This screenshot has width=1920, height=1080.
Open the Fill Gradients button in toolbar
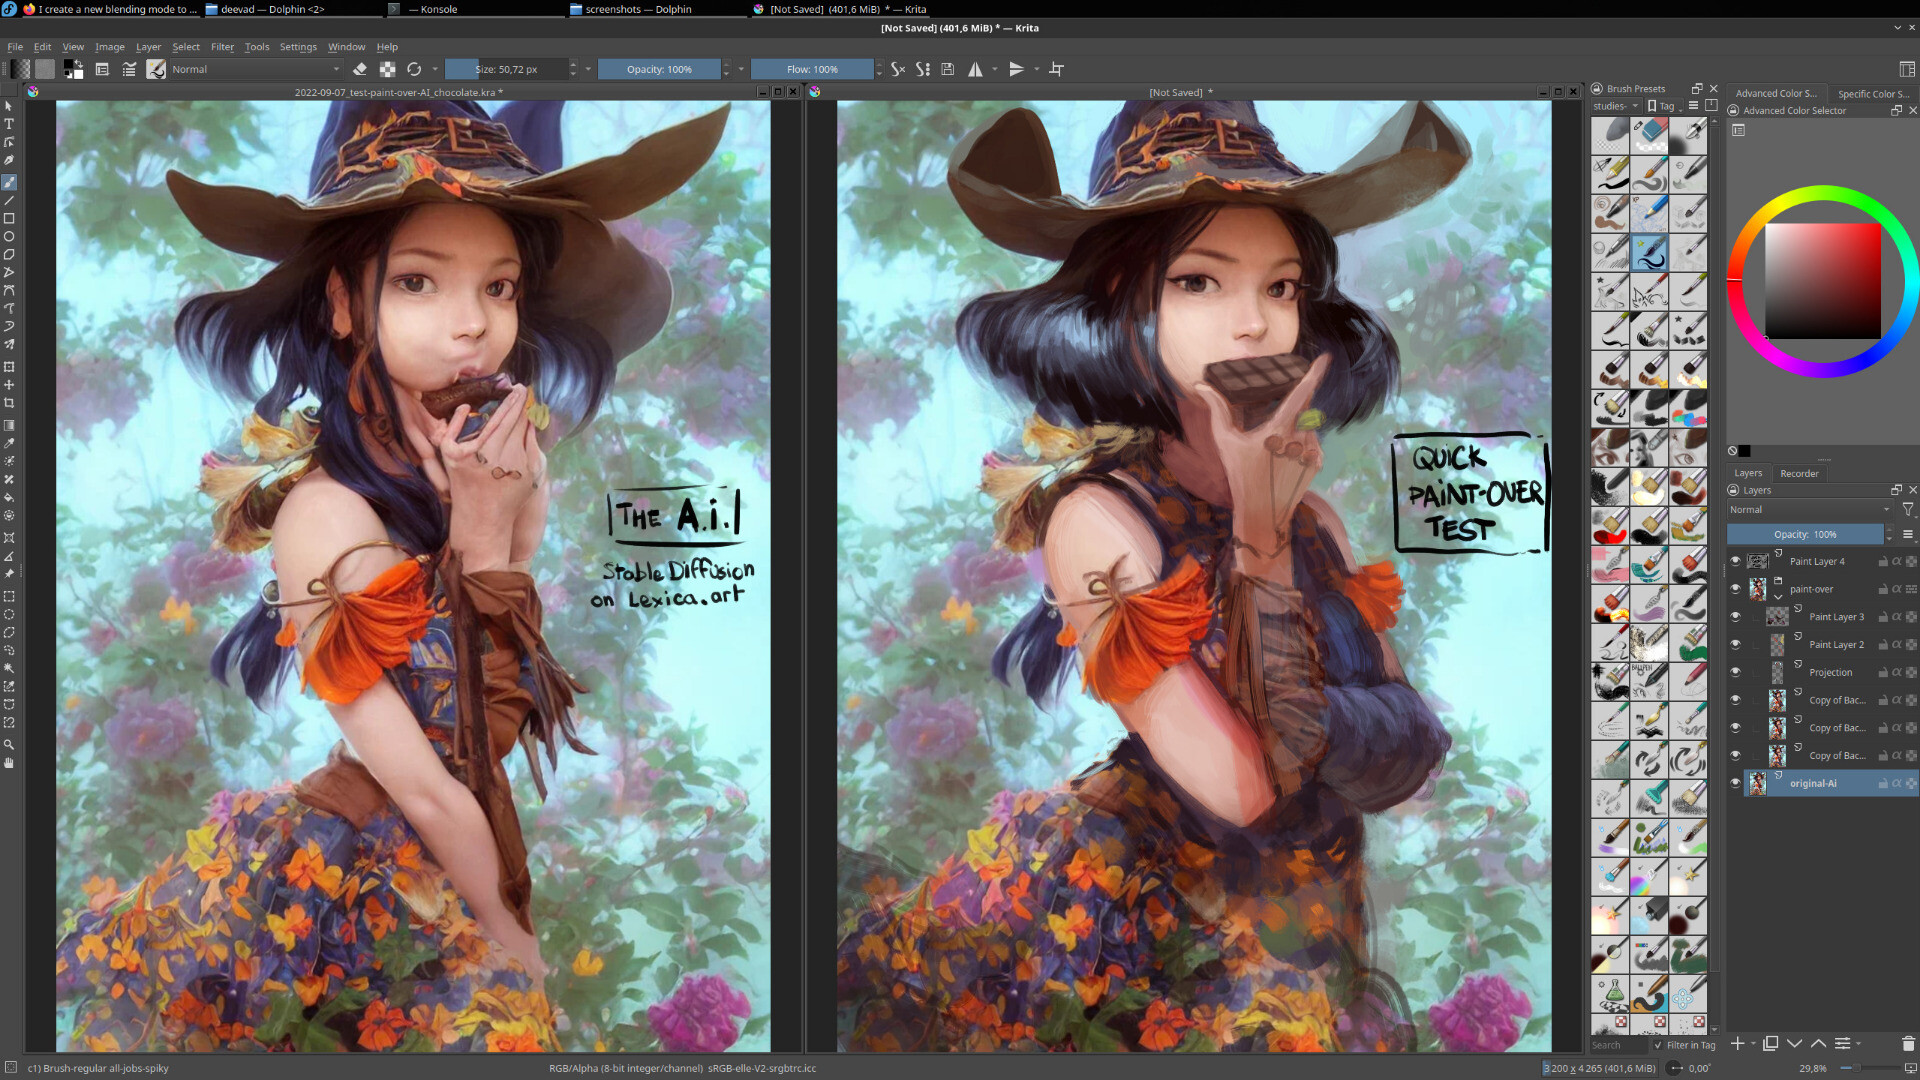pos(20,69)
